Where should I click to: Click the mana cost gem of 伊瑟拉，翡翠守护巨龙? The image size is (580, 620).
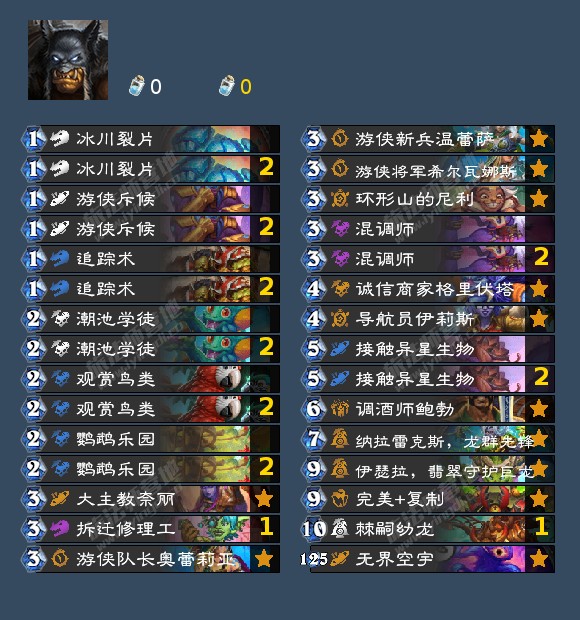[x=314, y=469]
